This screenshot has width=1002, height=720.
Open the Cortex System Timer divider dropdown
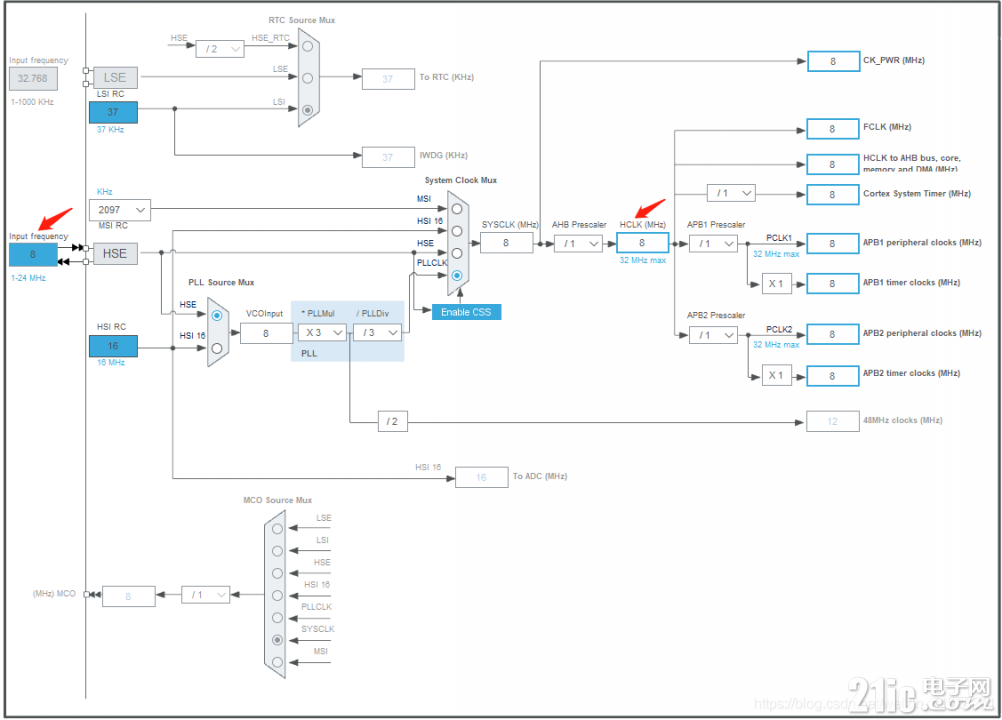[x=731, y=193]
